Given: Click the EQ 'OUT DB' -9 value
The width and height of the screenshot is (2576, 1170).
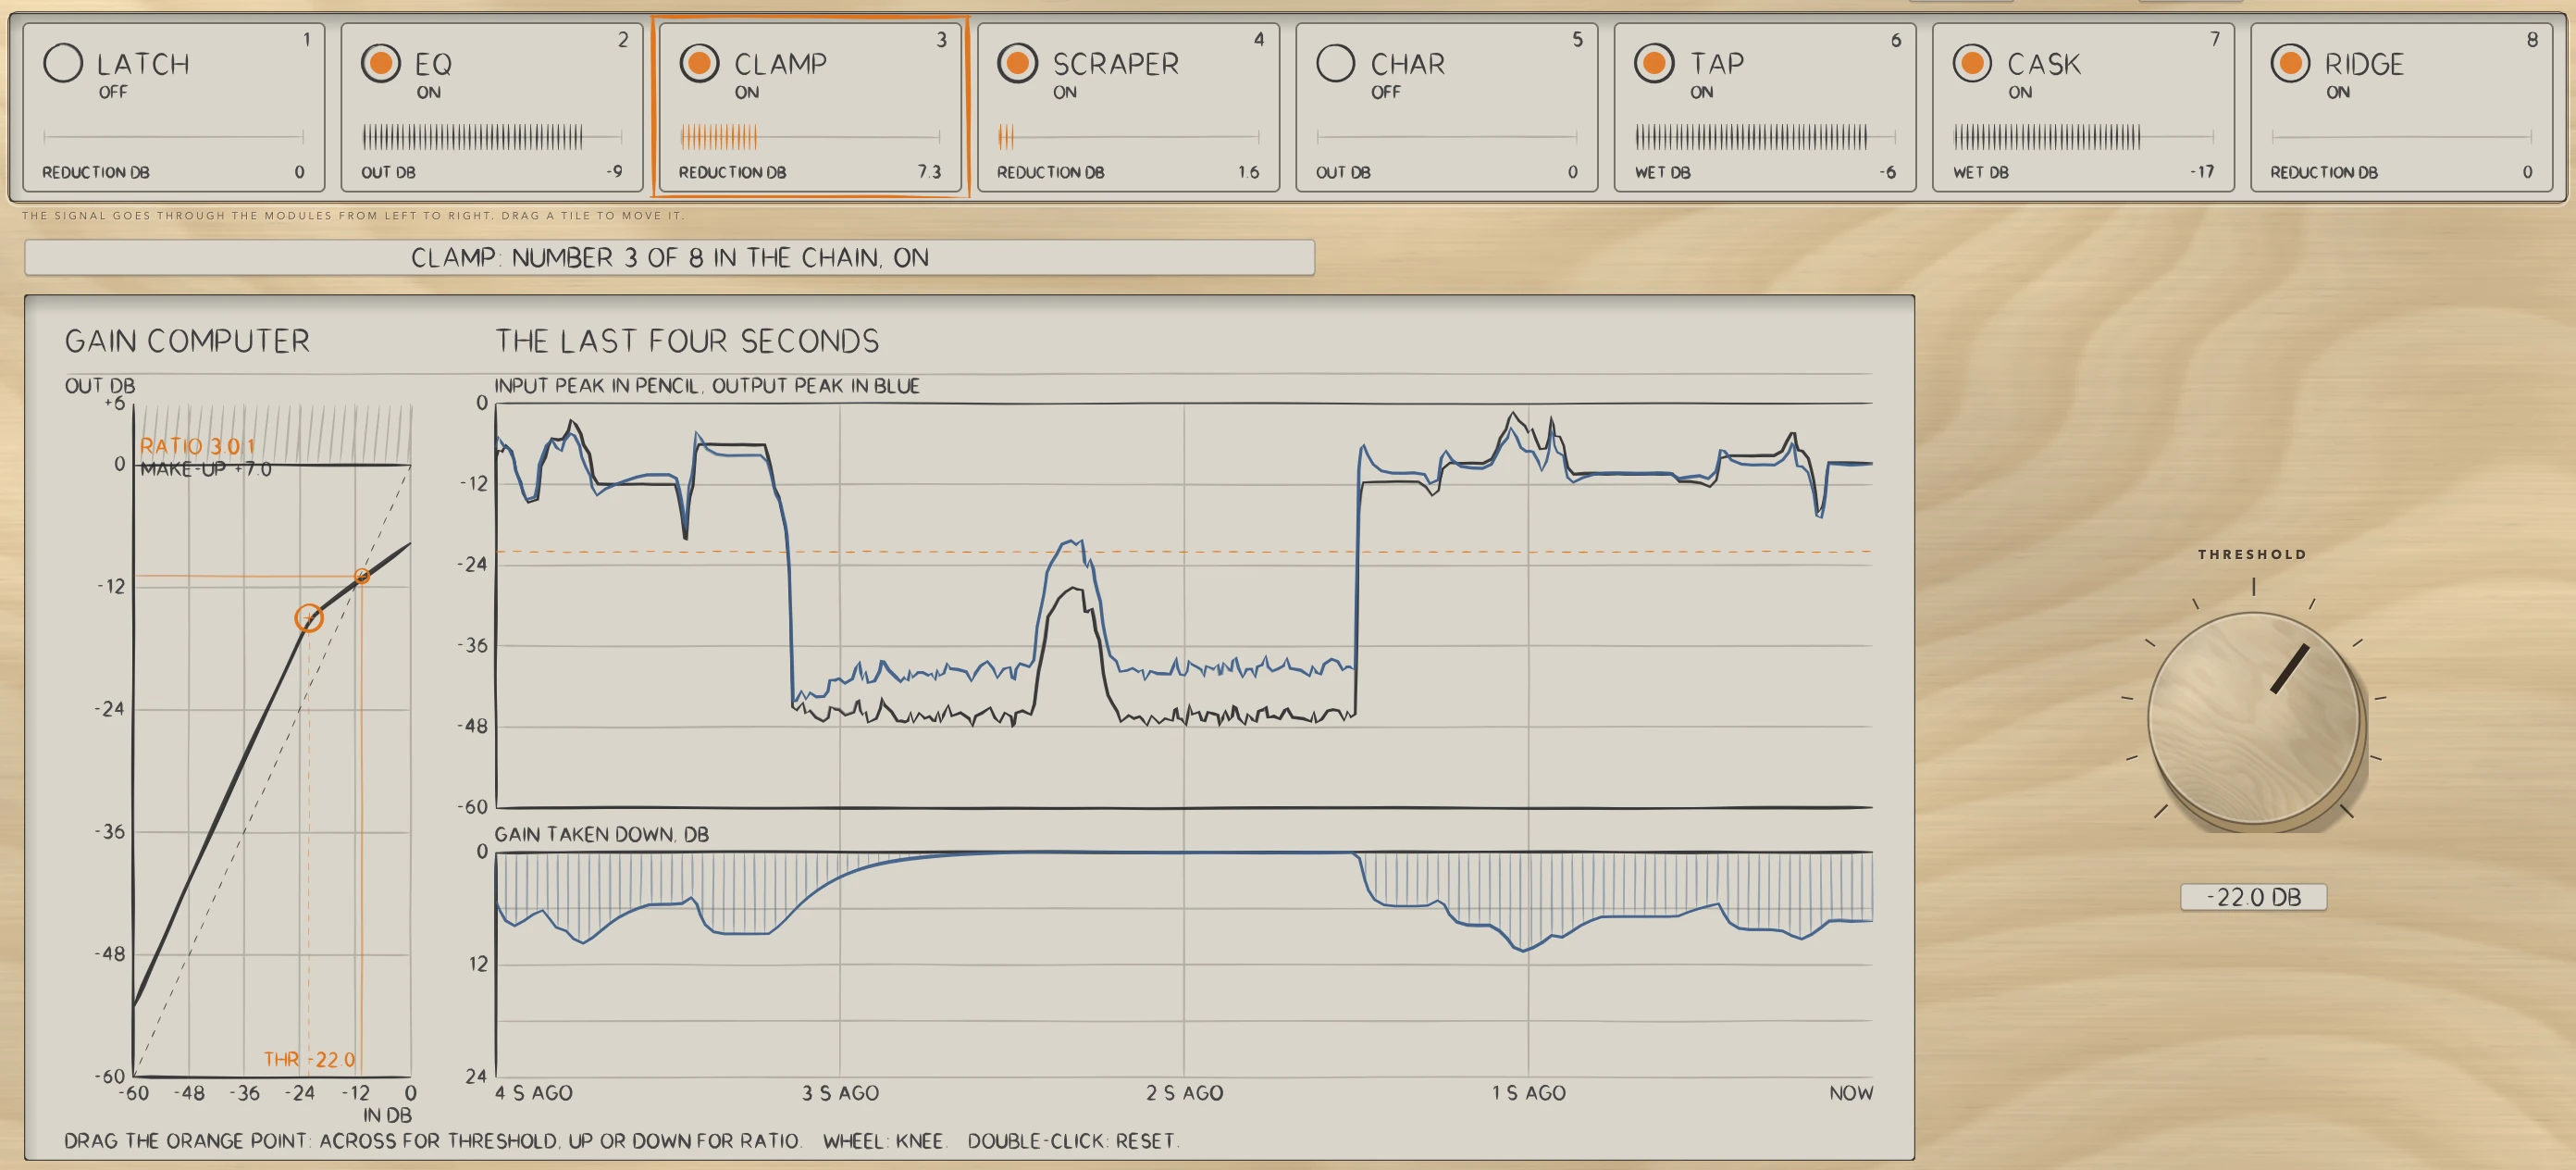Looking at the screenshot, I should 614,172.
